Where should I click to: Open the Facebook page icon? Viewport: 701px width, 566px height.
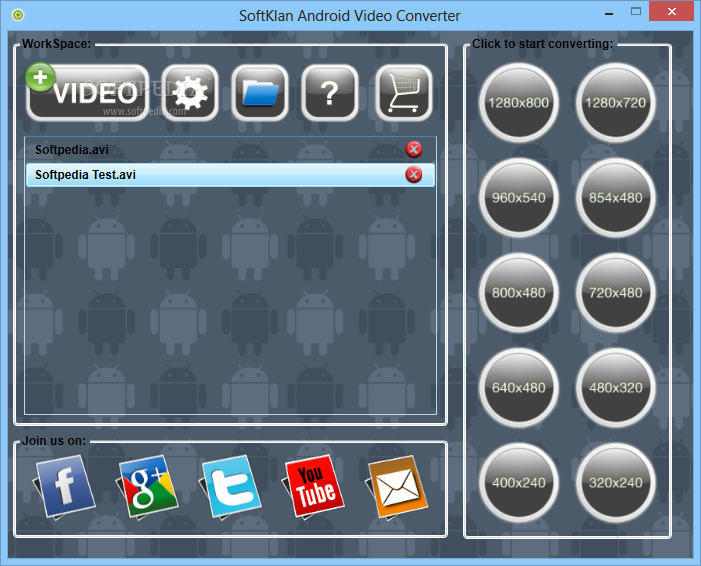point(64,487)
